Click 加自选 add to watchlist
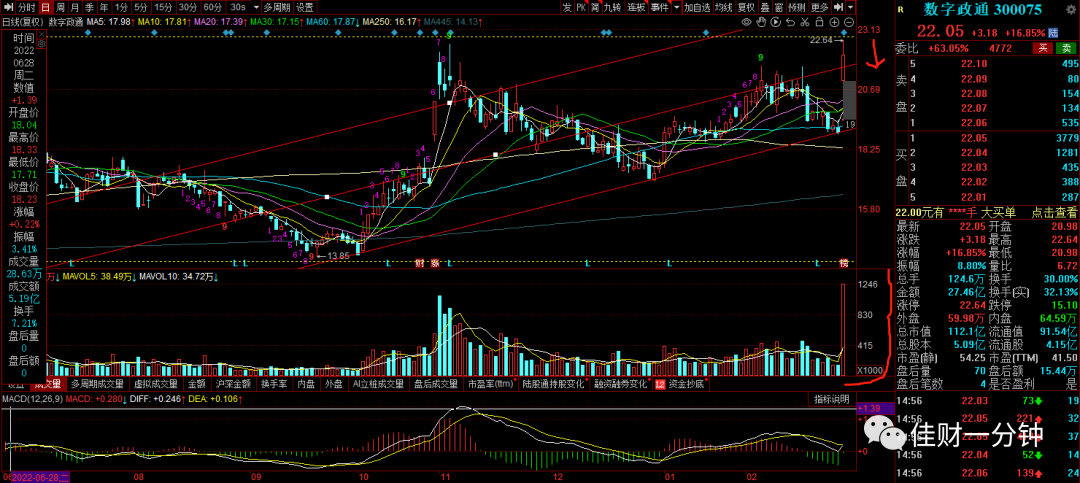The image size is (1080, 483). click(x=698, y=8)
